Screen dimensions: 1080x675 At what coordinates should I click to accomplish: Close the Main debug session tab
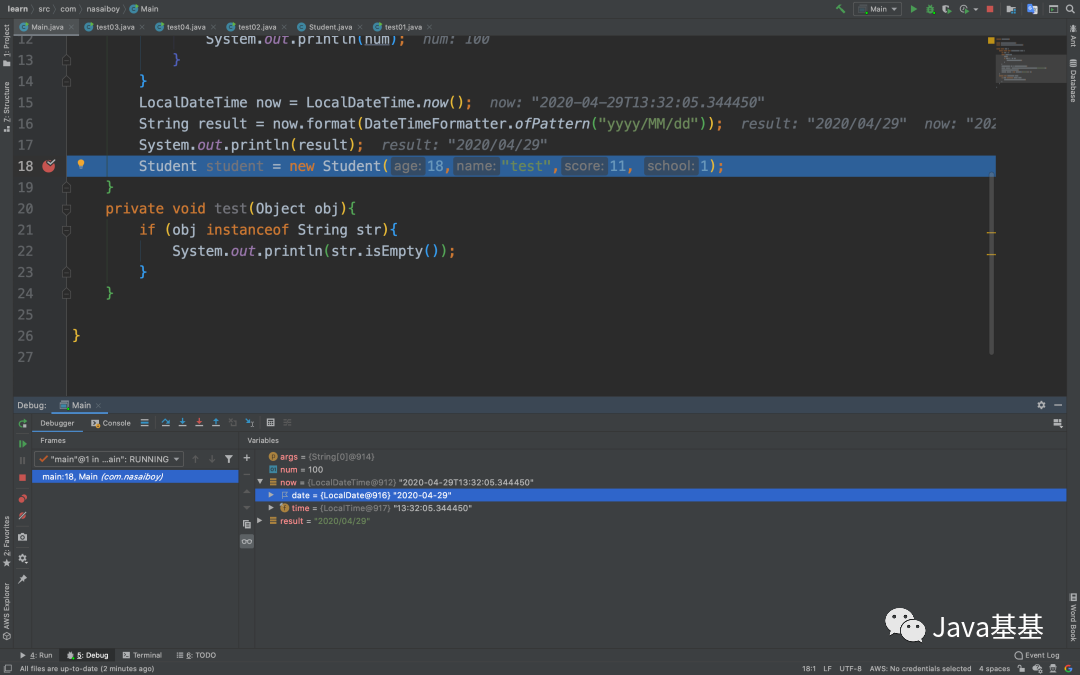pos(98,406)
